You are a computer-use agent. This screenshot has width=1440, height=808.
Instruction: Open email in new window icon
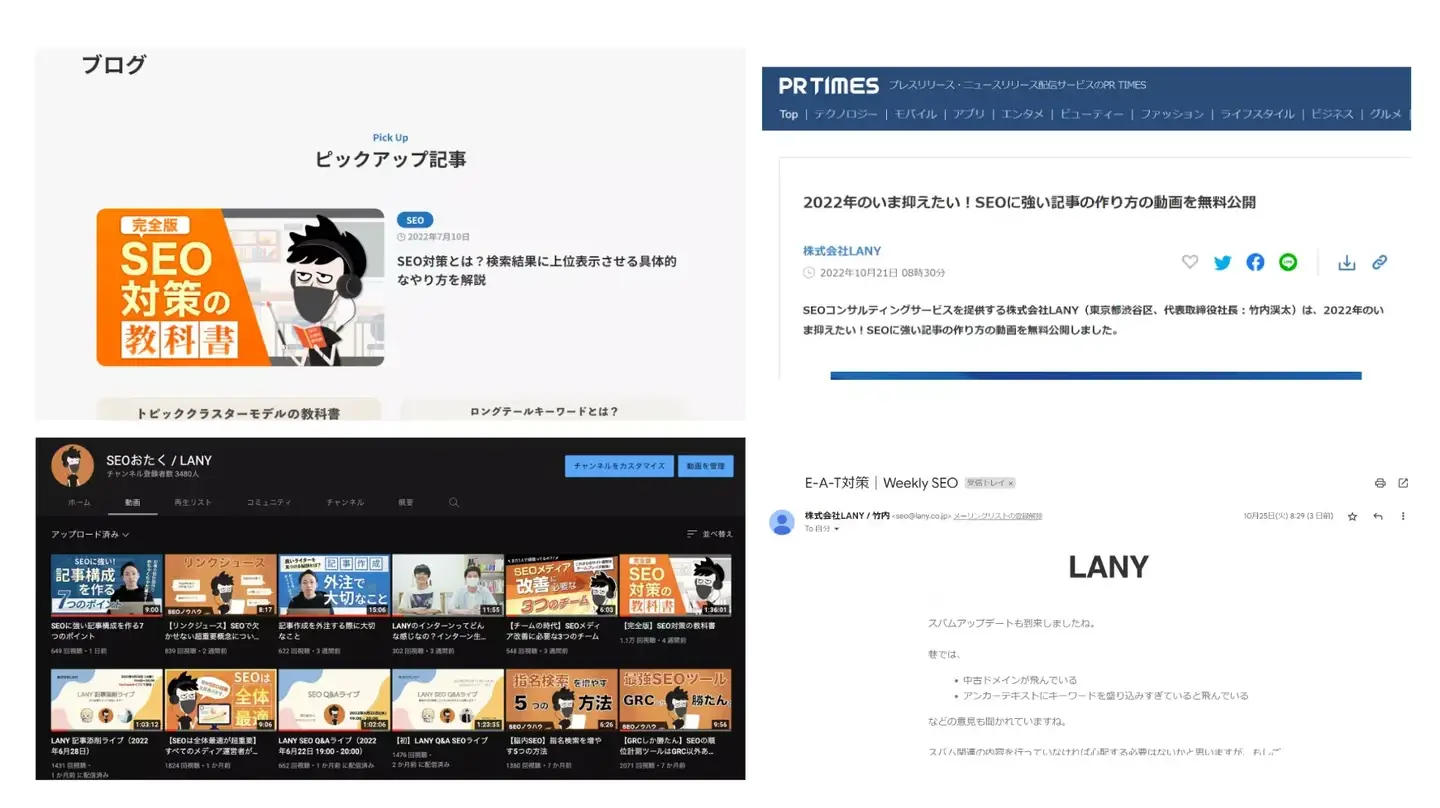1403,483
